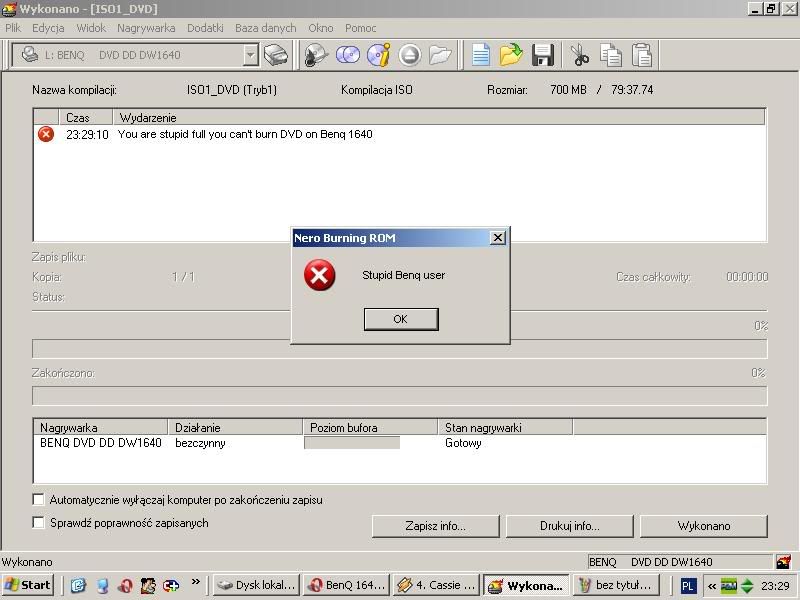Switch to bez tytuł... taskbar window

(x=617, y=585)
